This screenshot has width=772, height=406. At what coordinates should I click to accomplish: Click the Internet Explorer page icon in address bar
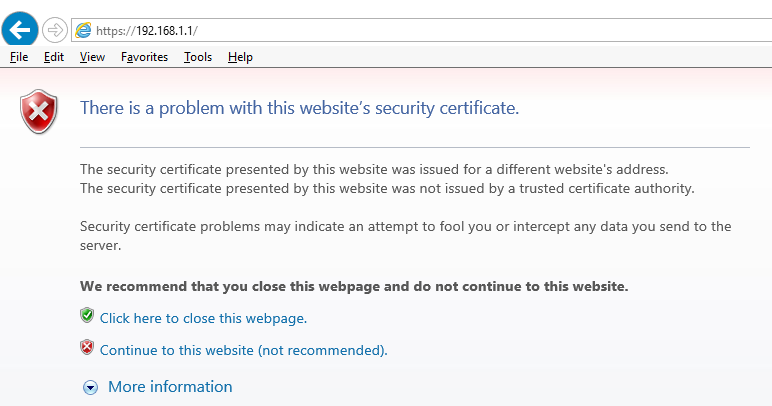click(84, 30)
